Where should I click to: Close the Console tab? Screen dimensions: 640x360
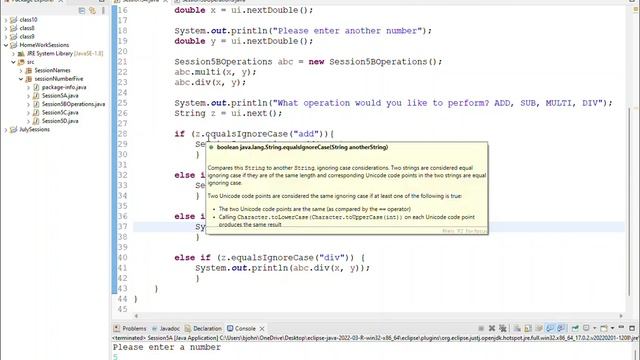click(262, 328)
